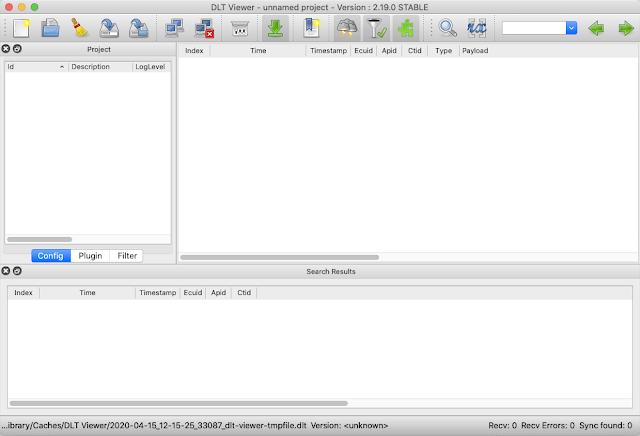Click the message table horizontal scrollbar
Image resolution: width=640 pixels, height=436 pixels.
[280, 257]
